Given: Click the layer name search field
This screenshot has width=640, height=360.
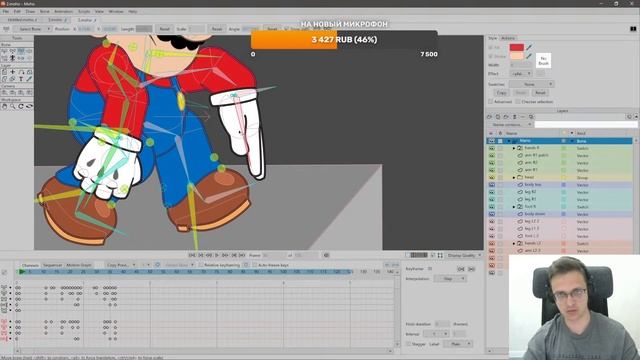Looking at the screenshot, I should pyautogui.click(x=586, y=124).
